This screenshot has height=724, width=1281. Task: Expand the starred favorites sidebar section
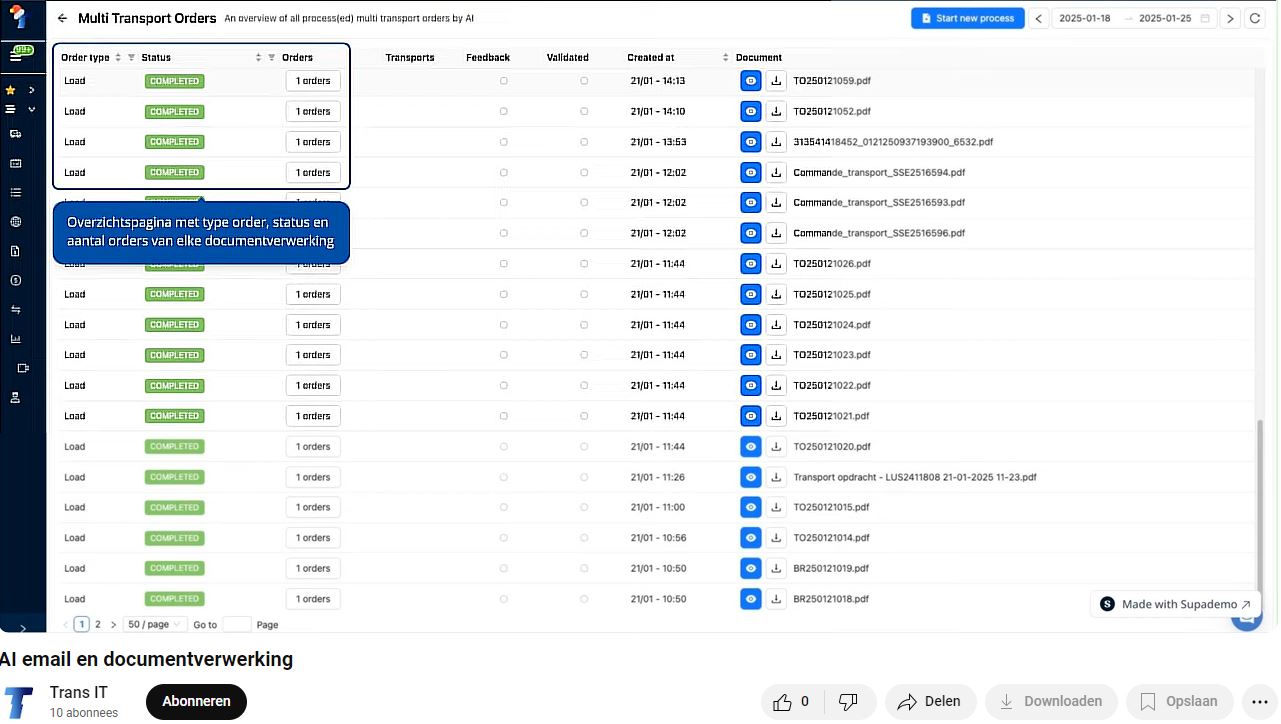click(31, 90)
